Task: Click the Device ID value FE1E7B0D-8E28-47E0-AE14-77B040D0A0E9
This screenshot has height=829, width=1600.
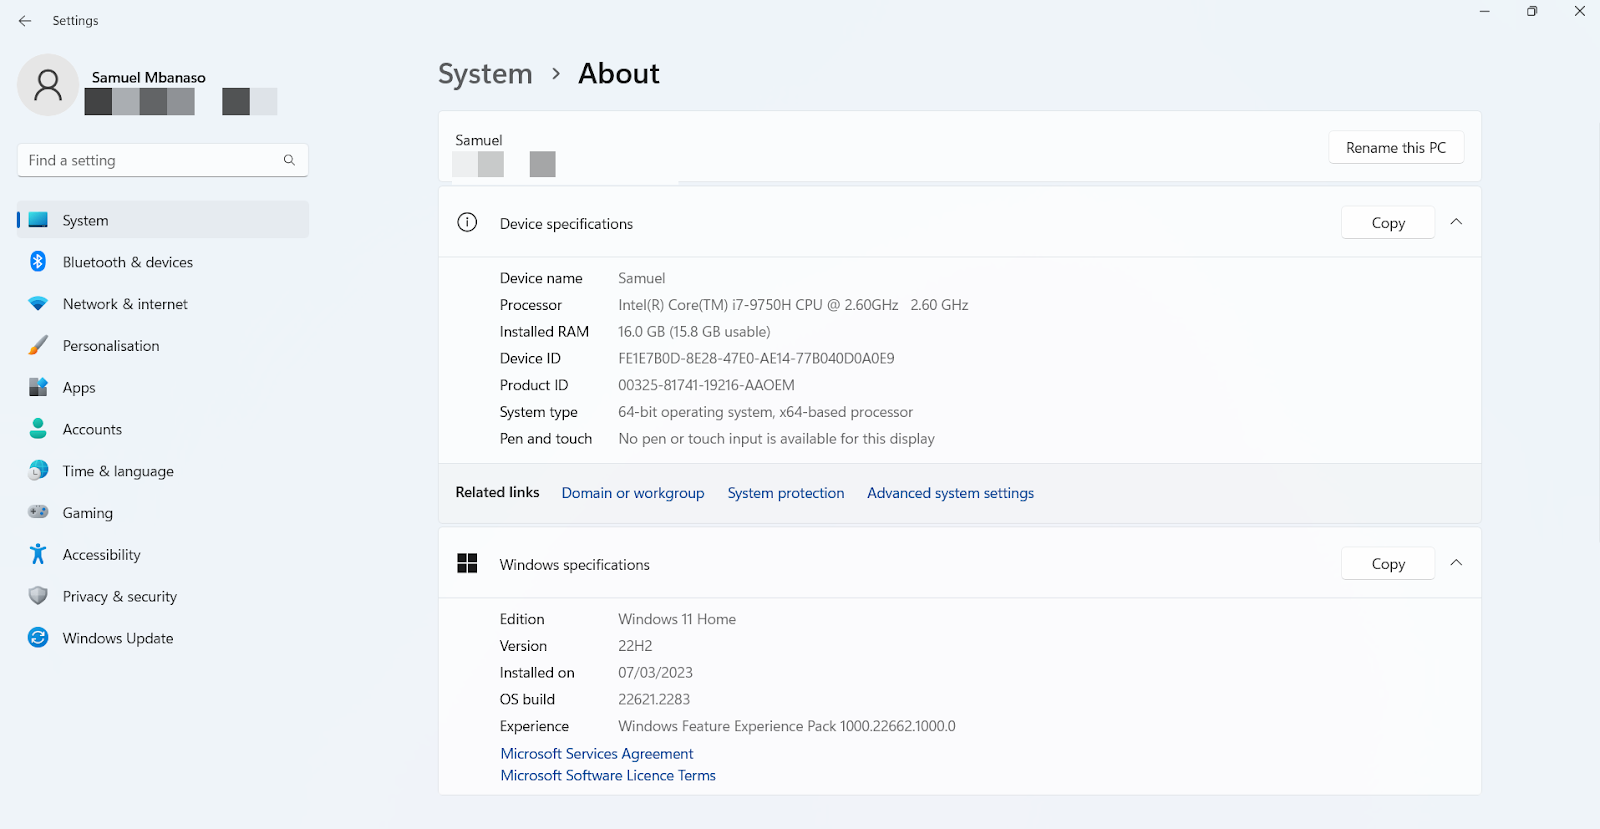Action: point(756,358)
